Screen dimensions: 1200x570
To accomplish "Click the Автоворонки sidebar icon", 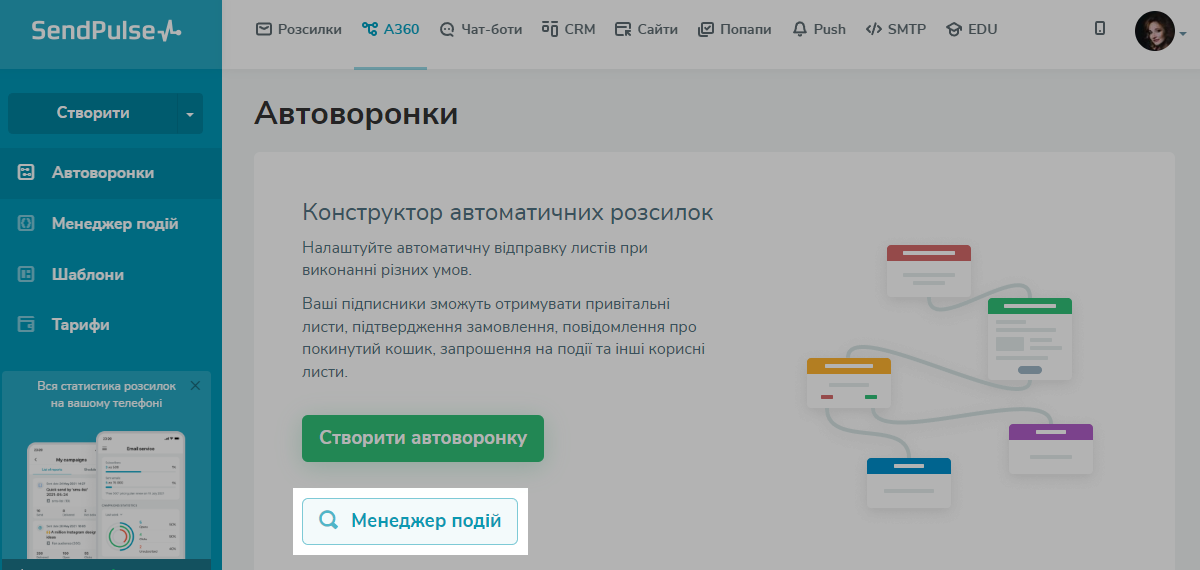I will 27,173.
